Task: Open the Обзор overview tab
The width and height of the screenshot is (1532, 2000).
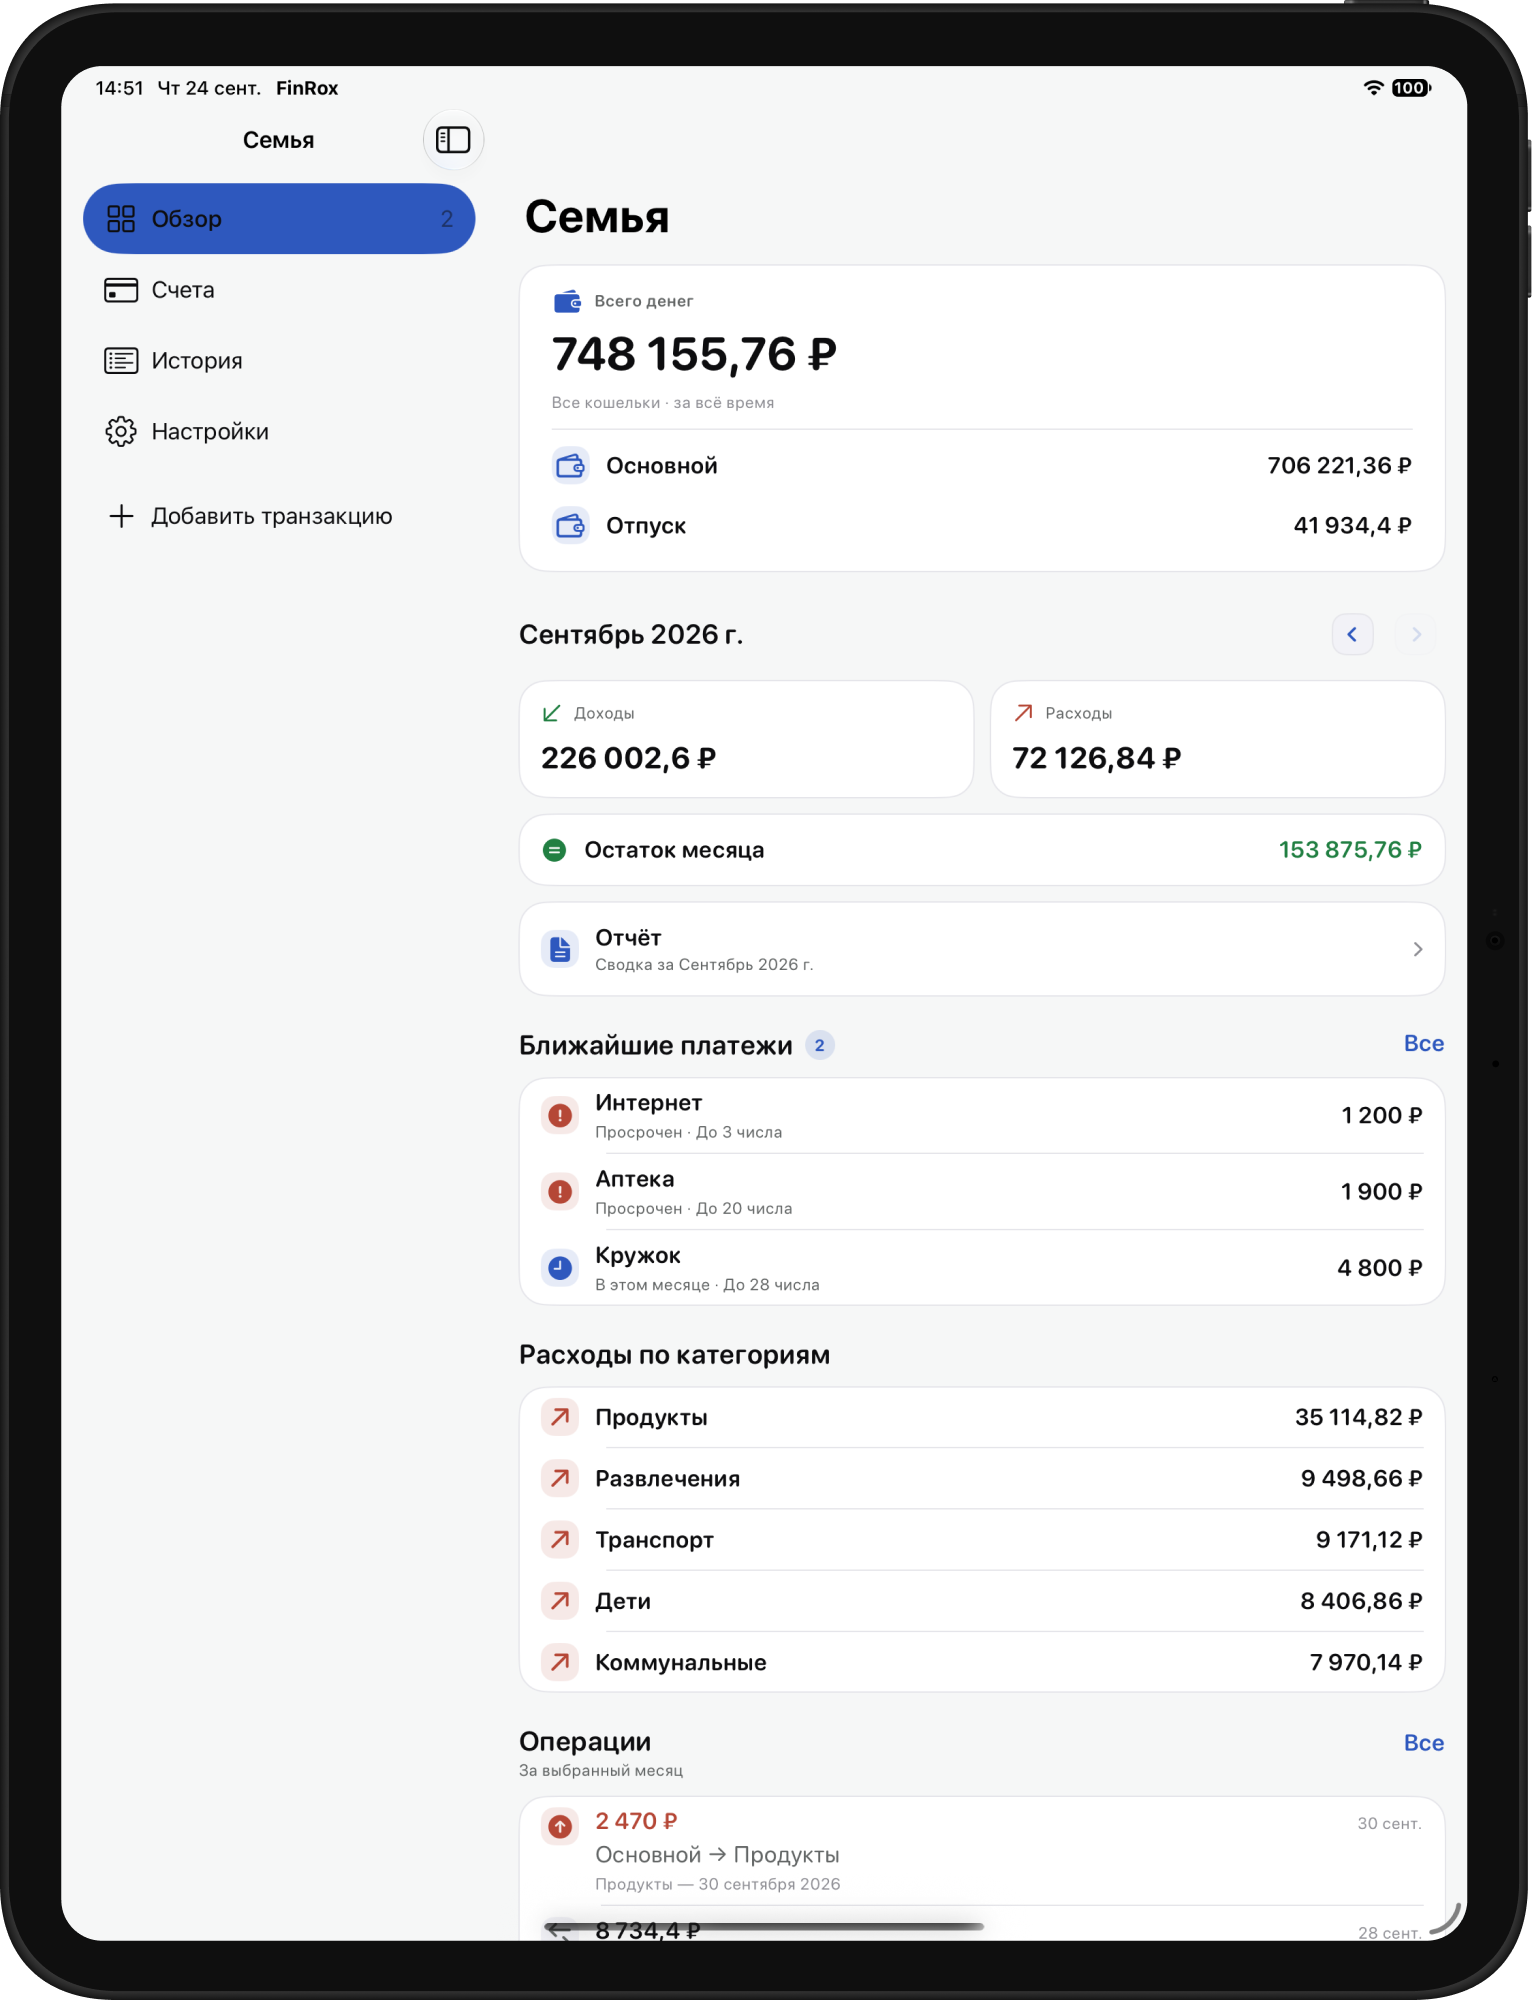Action: [x=279, y=219]
